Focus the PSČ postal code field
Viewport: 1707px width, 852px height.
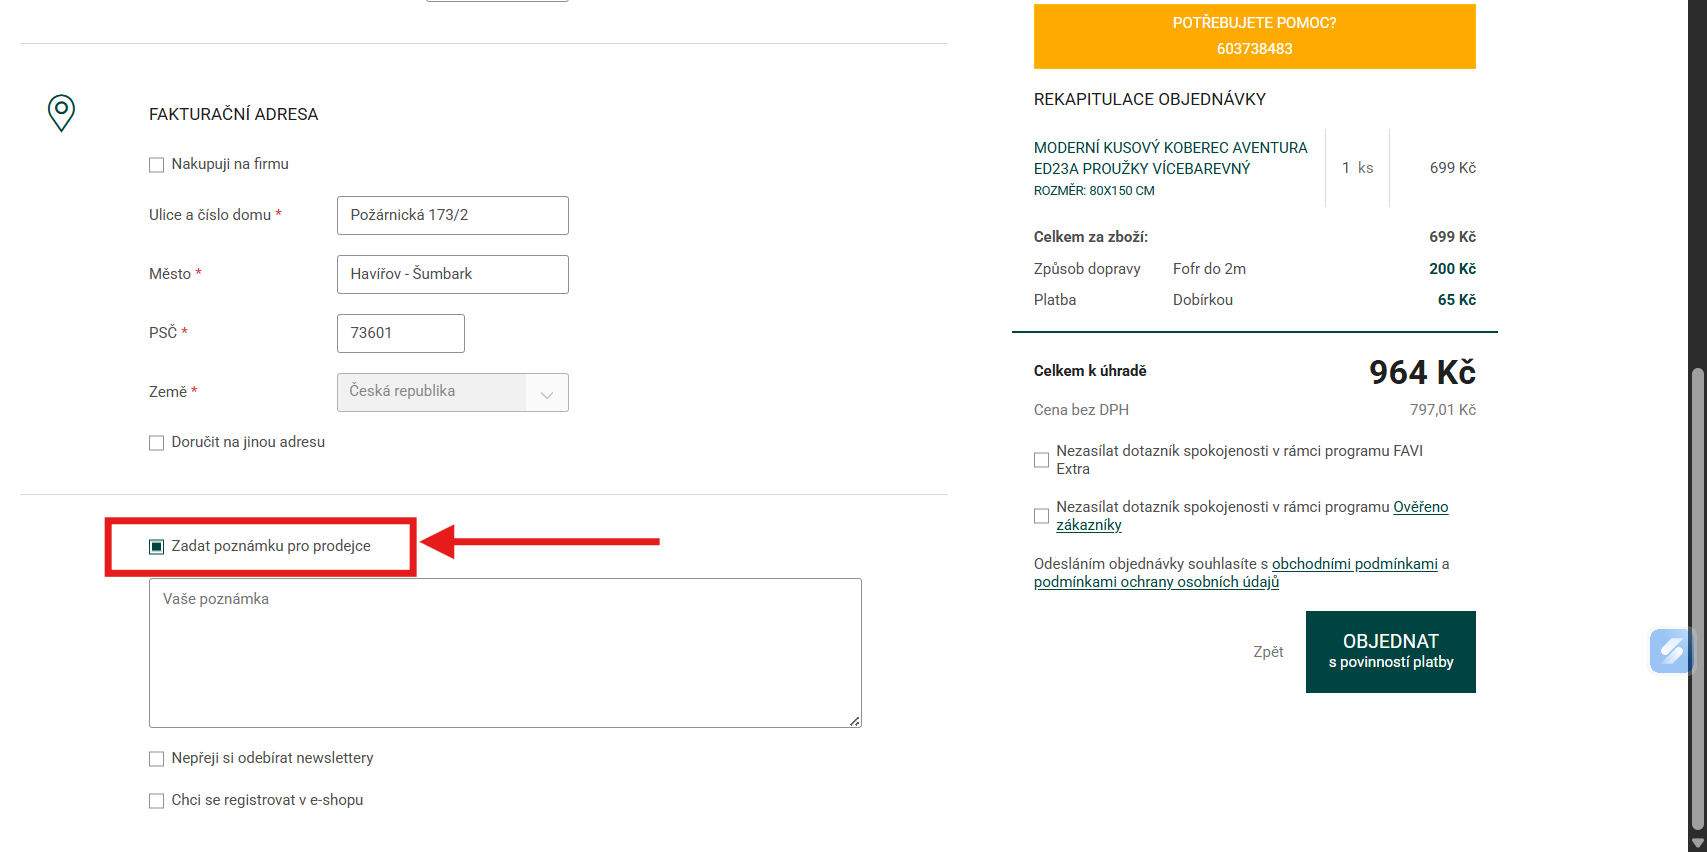pyautogui.click(x=400, y=333)
